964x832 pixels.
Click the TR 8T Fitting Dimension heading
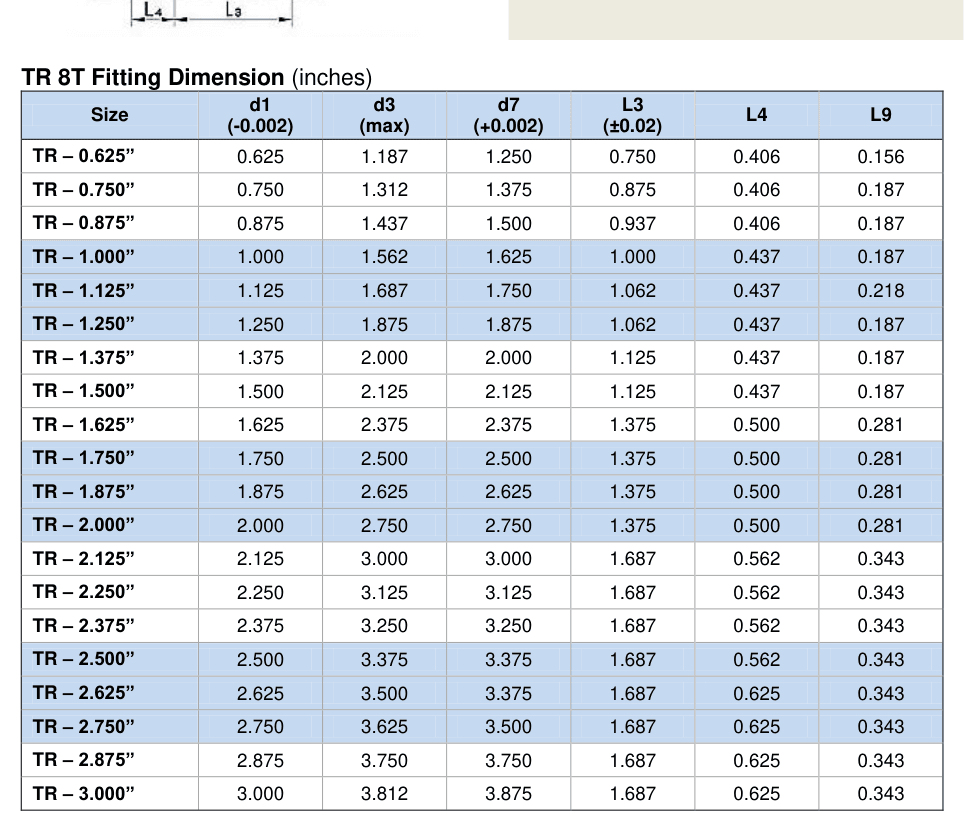coord(153,77)
